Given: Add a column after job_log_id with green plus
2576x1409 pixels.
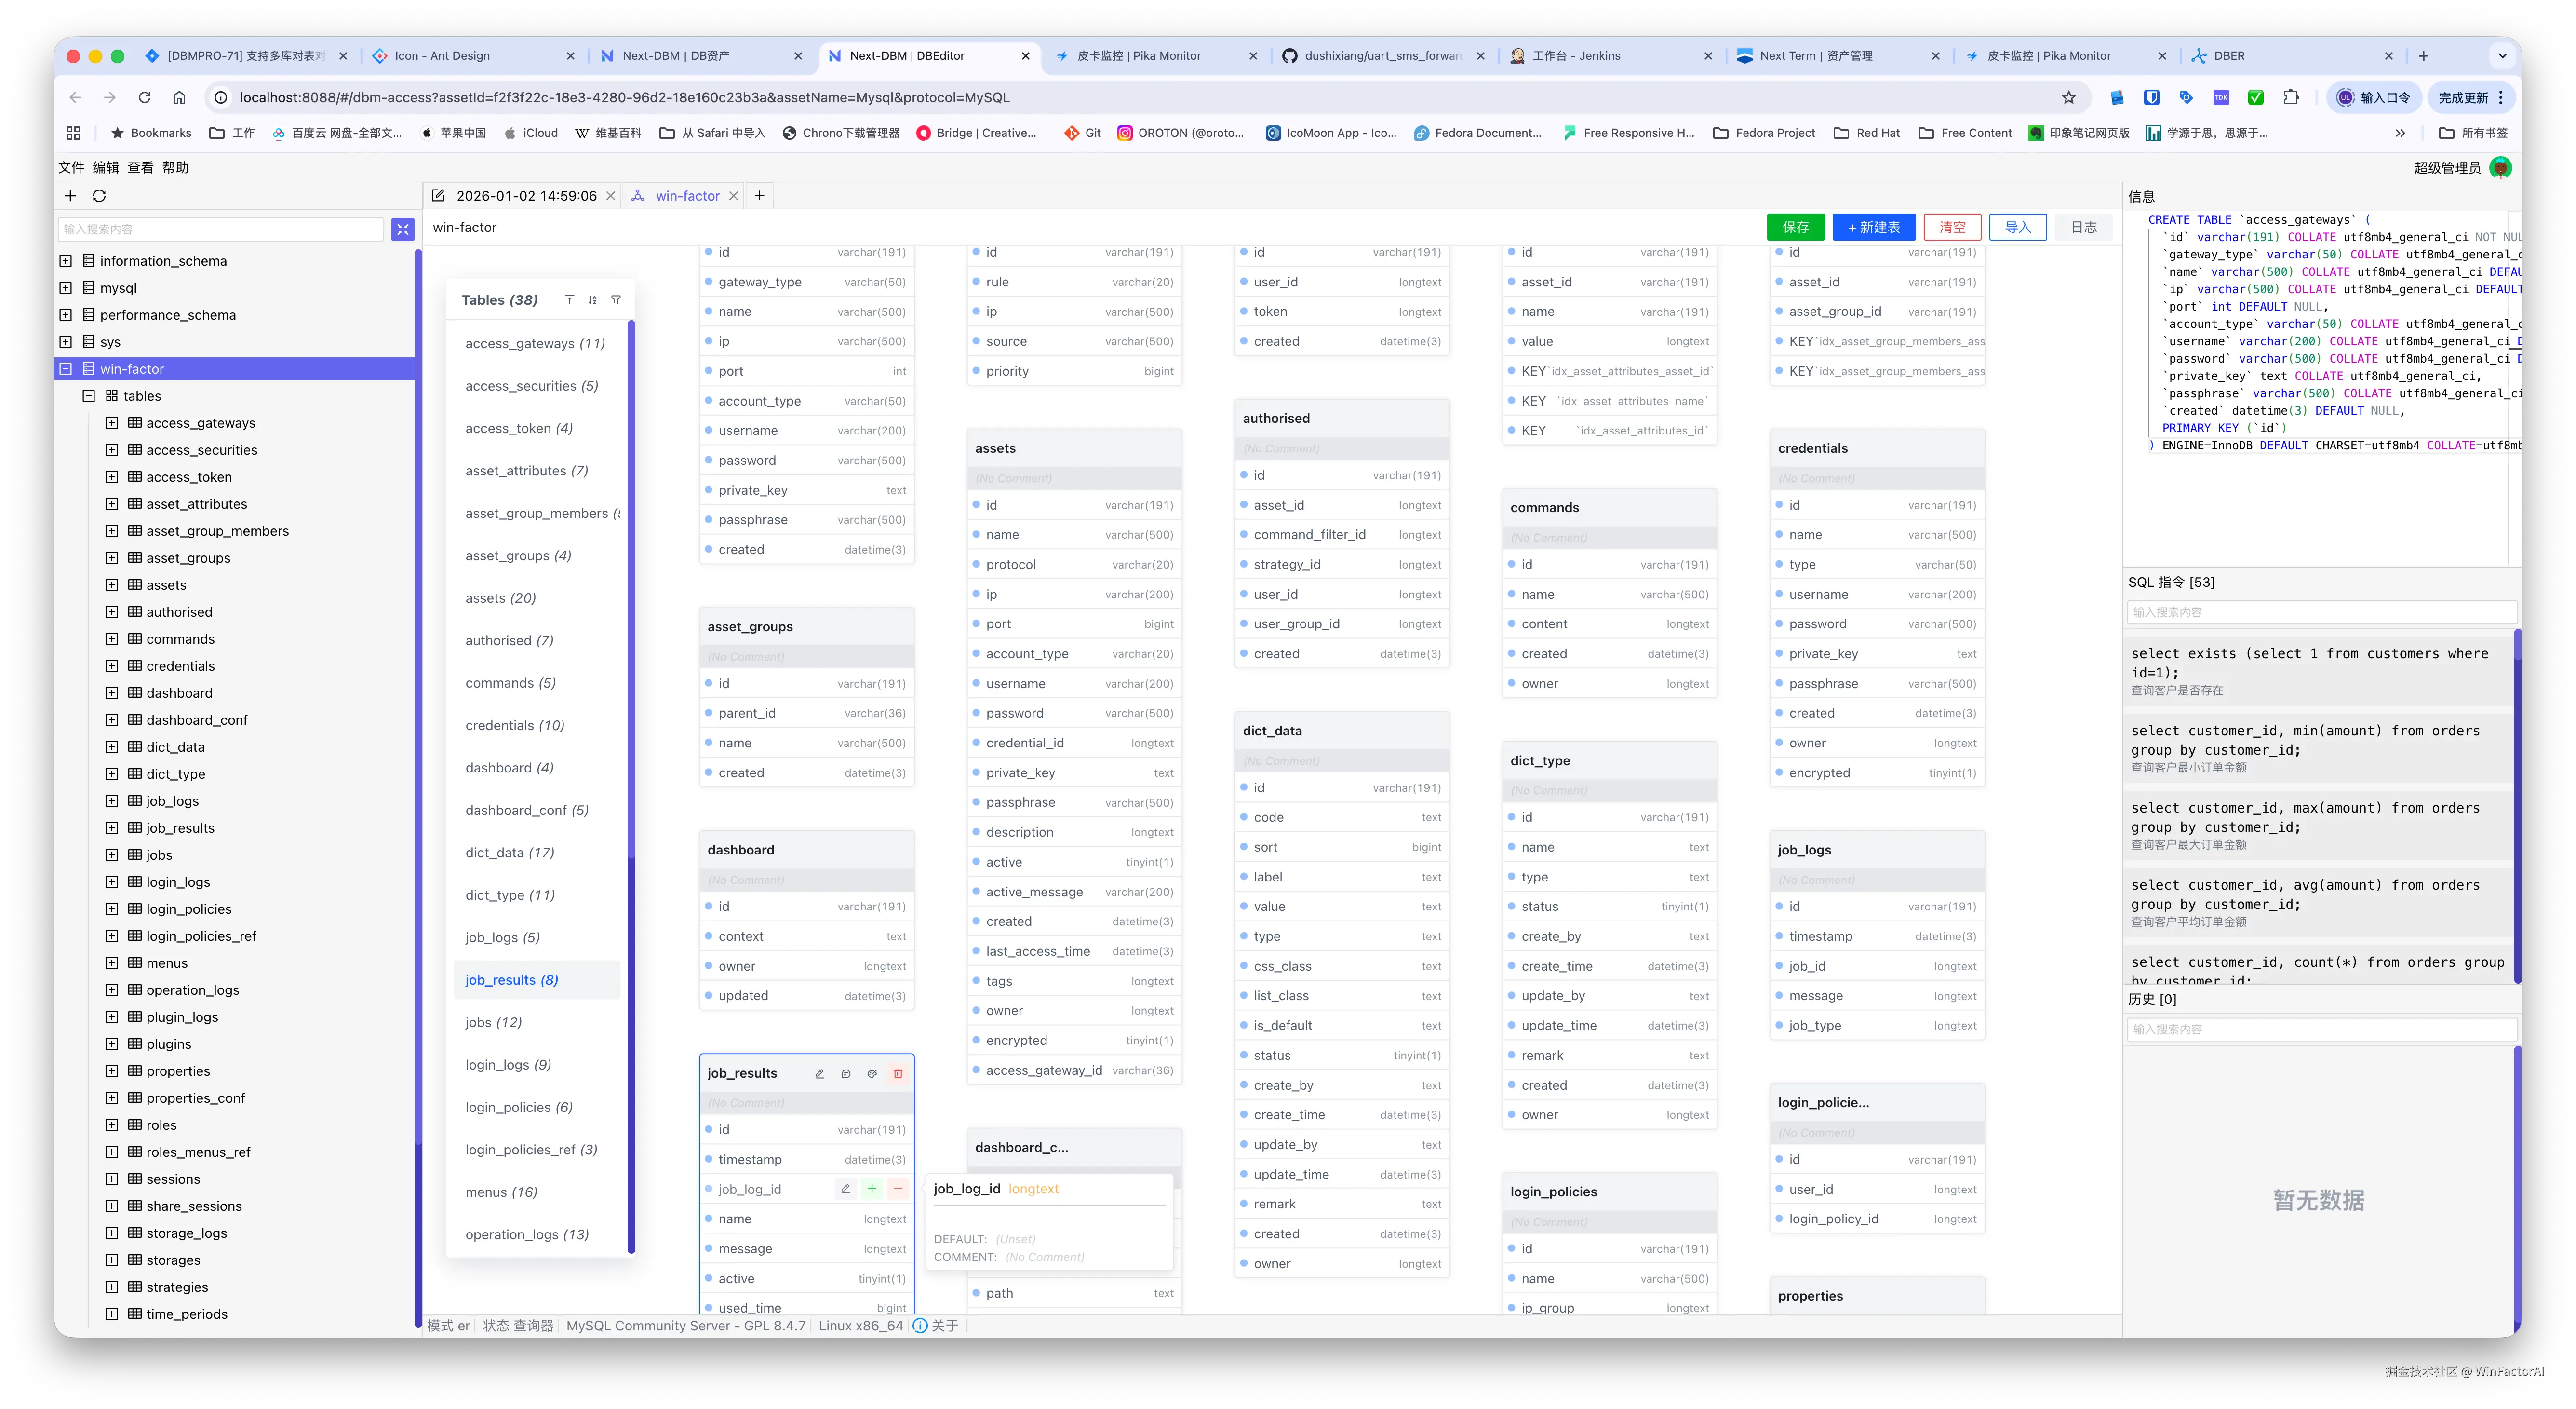Looking at the screenshot, I should 872,1189.
